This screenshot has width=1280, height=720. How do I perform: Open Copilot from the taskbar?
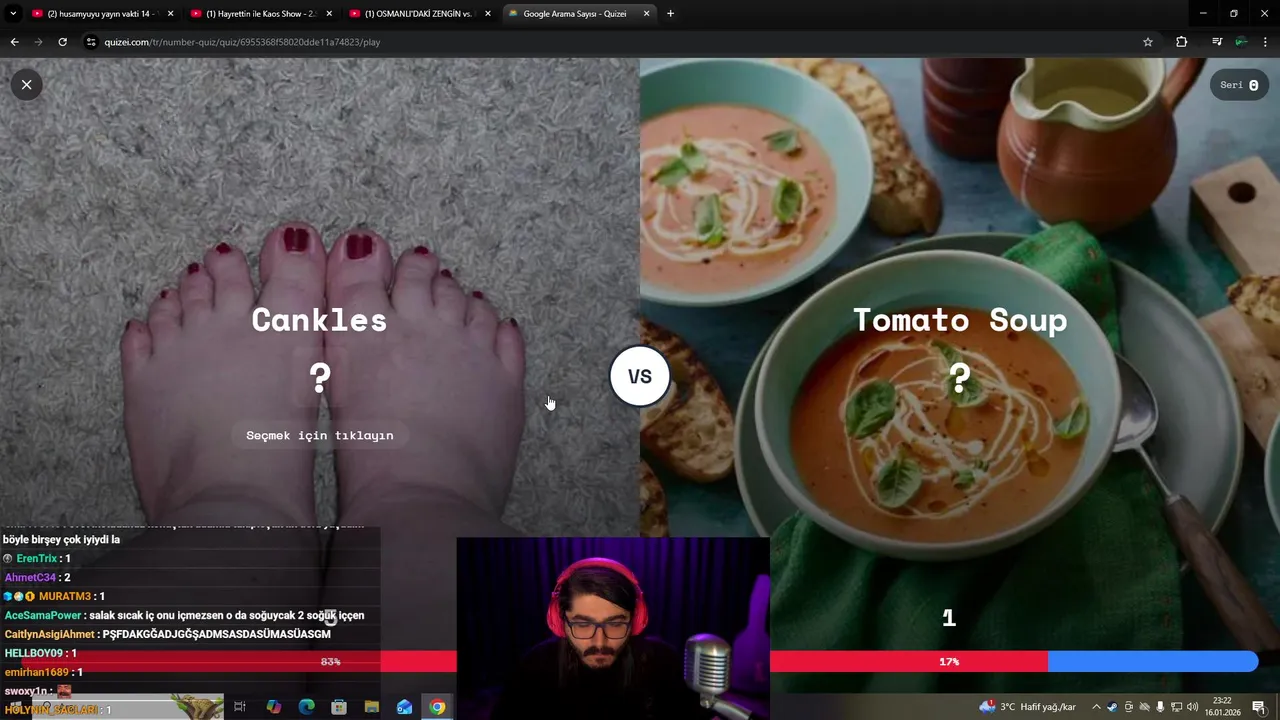(274, 707)
